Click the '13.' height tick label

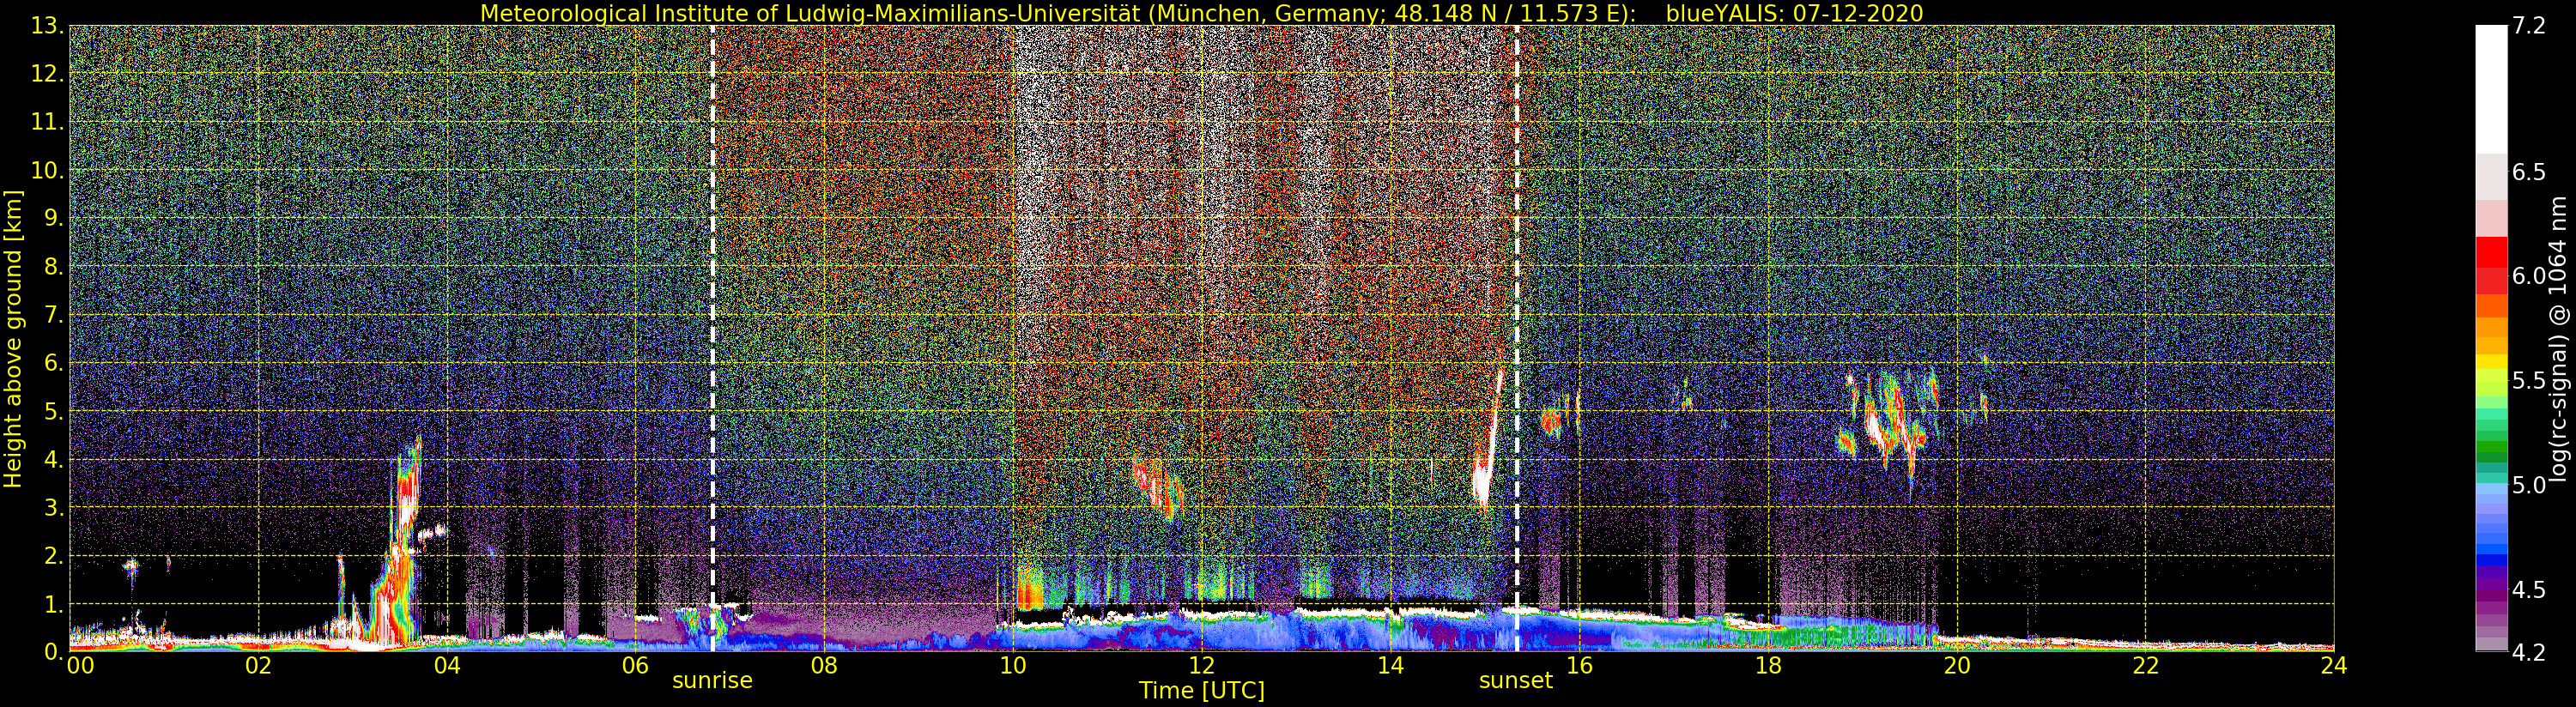(47, 26)
